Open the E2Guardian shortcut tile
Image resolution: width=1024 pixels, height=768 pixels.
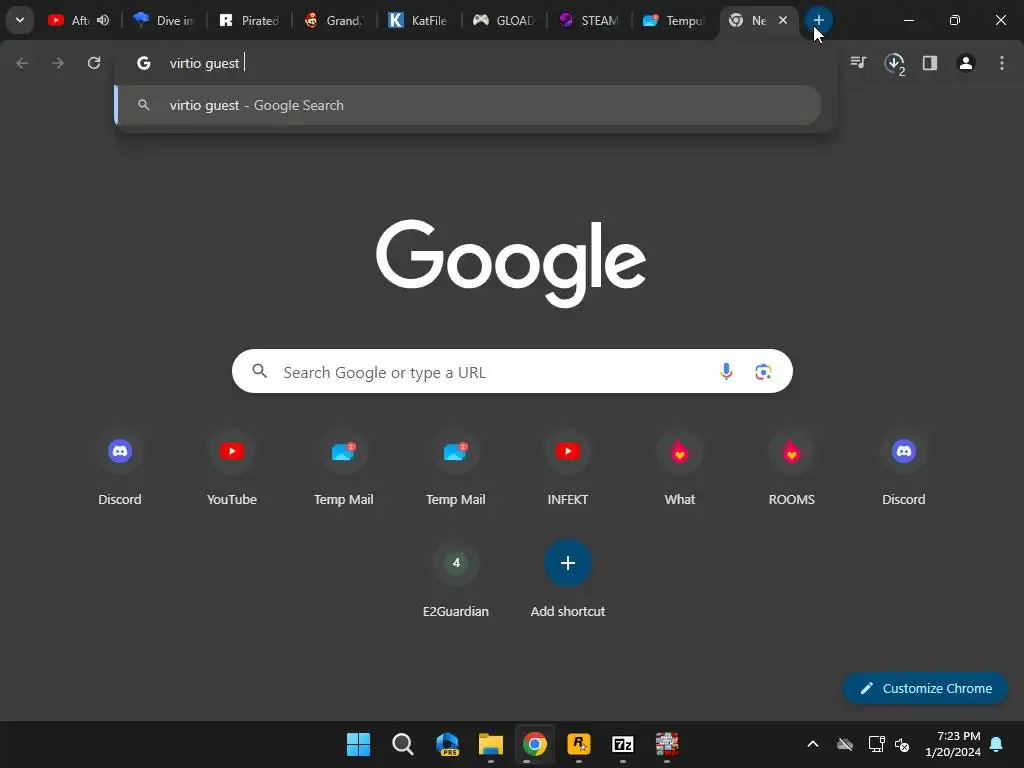tap(456, 581)
